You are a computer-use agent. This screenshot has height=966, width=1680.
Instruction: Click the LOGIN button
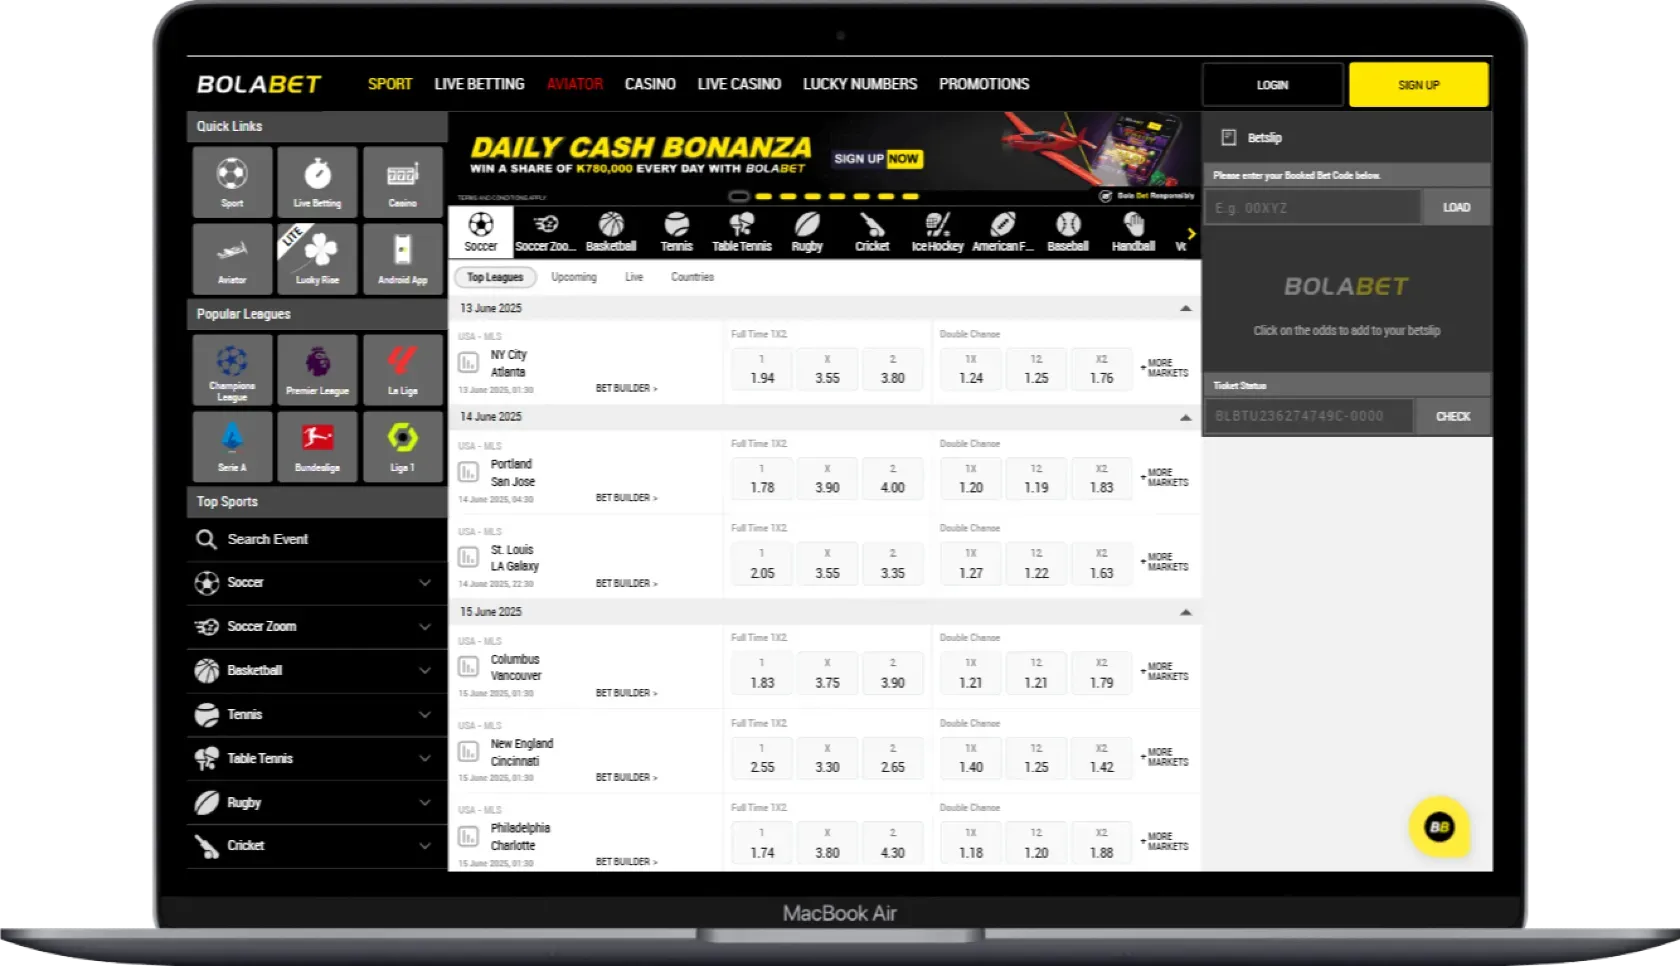tap(1272, 85)
